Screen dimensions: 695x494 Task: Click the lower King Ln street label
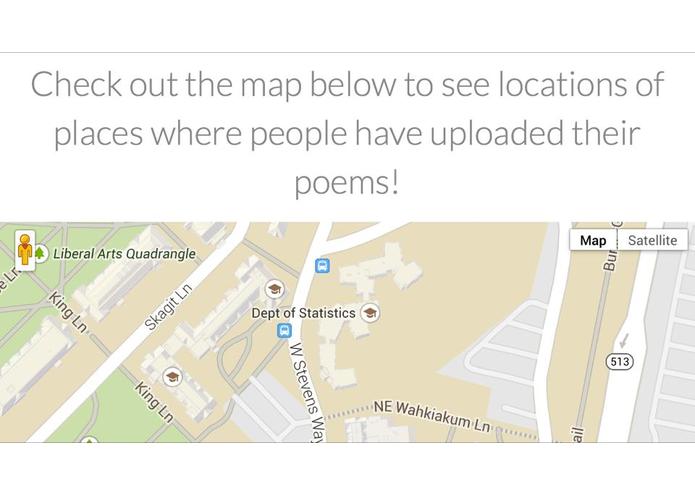coord(154,402)
